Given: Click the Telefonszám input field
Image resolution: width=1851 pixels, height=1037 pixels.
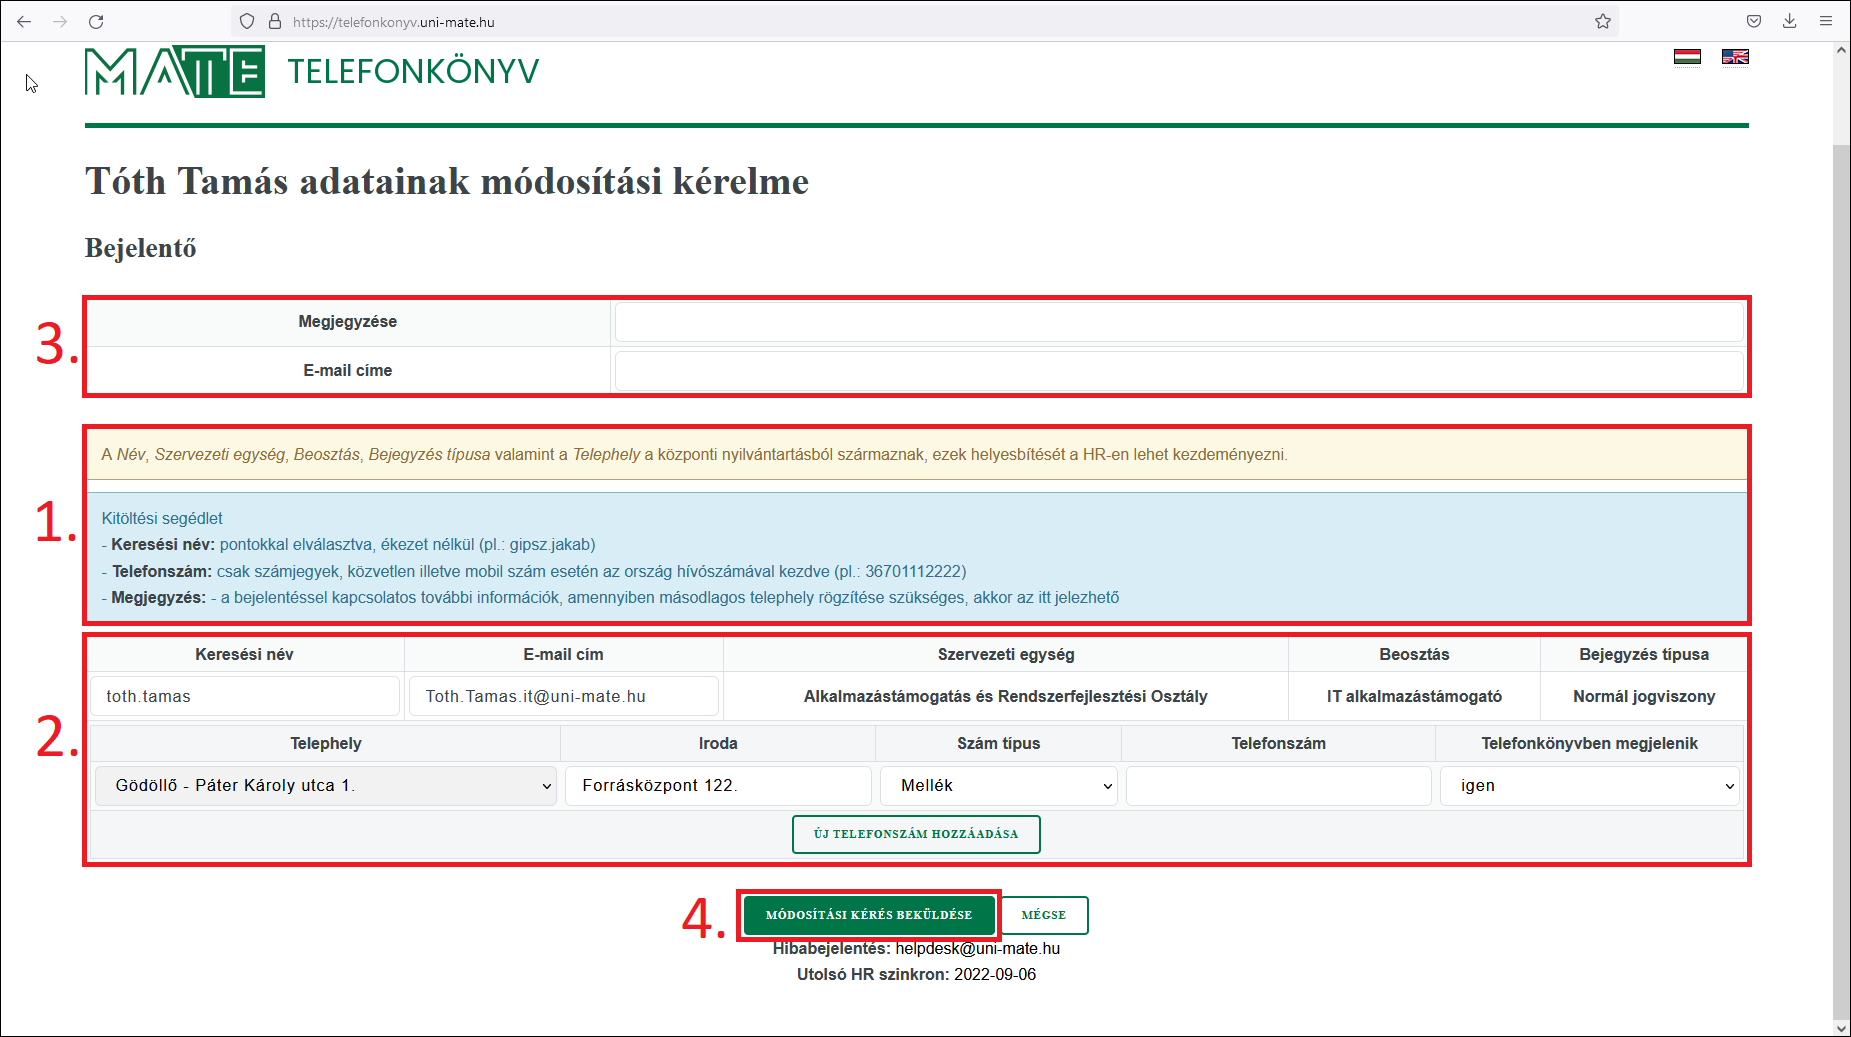Looking at the screenshot, I should point(1278,786).
